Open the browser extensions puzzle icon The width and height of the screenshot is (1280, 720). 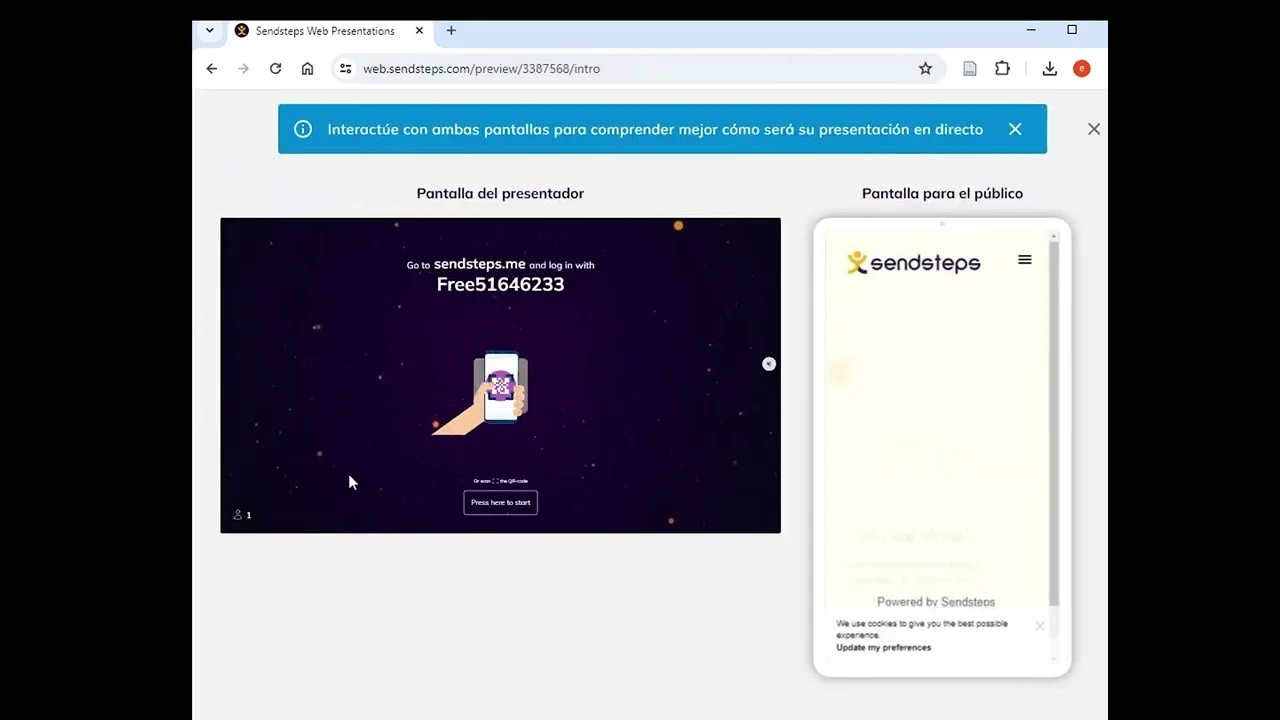click(x=1002, y=69)
